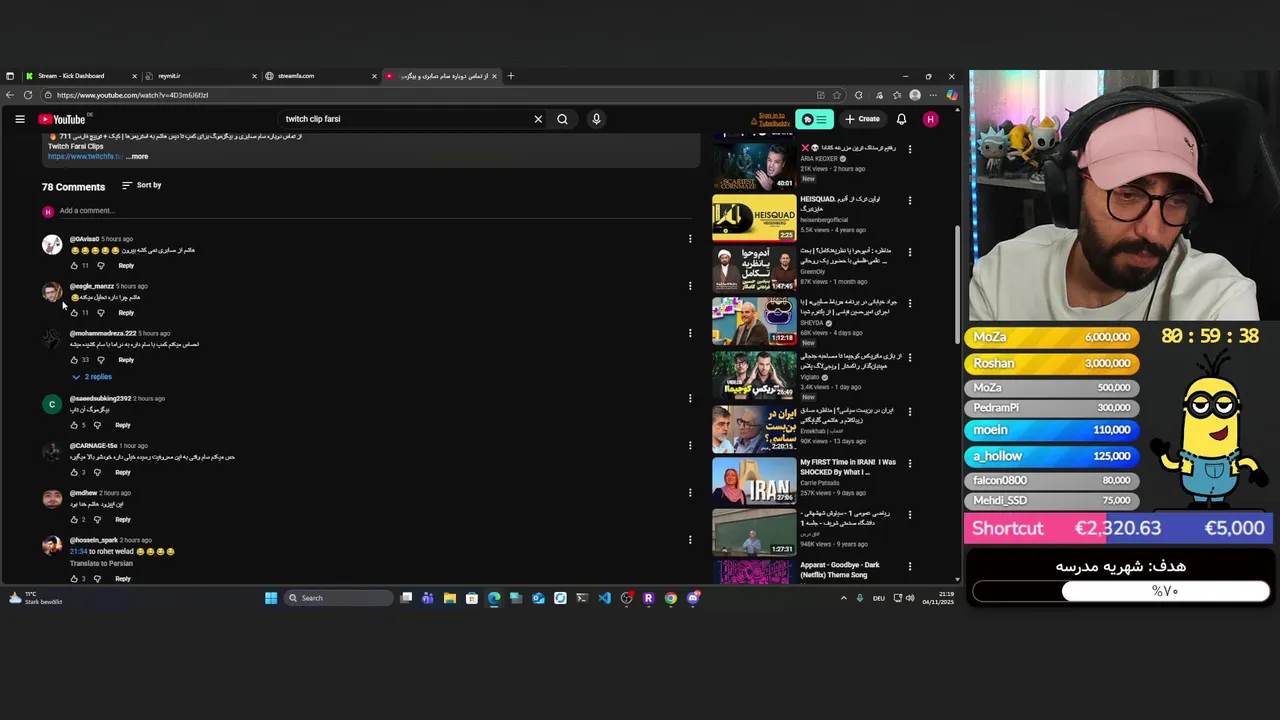The width and height of the screenshot is (1280, 720).
Task: Dislike the @mdhew comment
Action: 98,520
